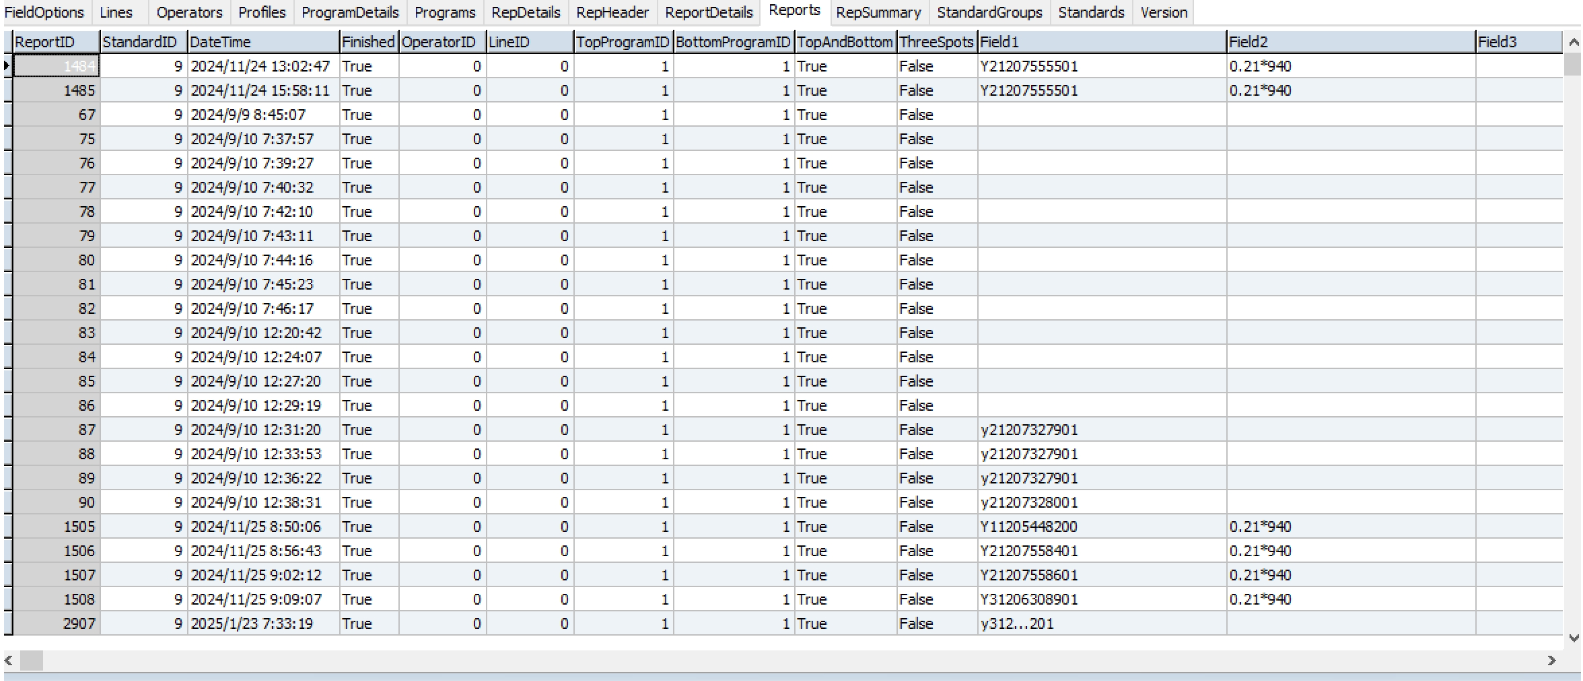Switch to the StandardGroups tab
This screenshot has width=1583, height=681.
(x=989, y=13)
